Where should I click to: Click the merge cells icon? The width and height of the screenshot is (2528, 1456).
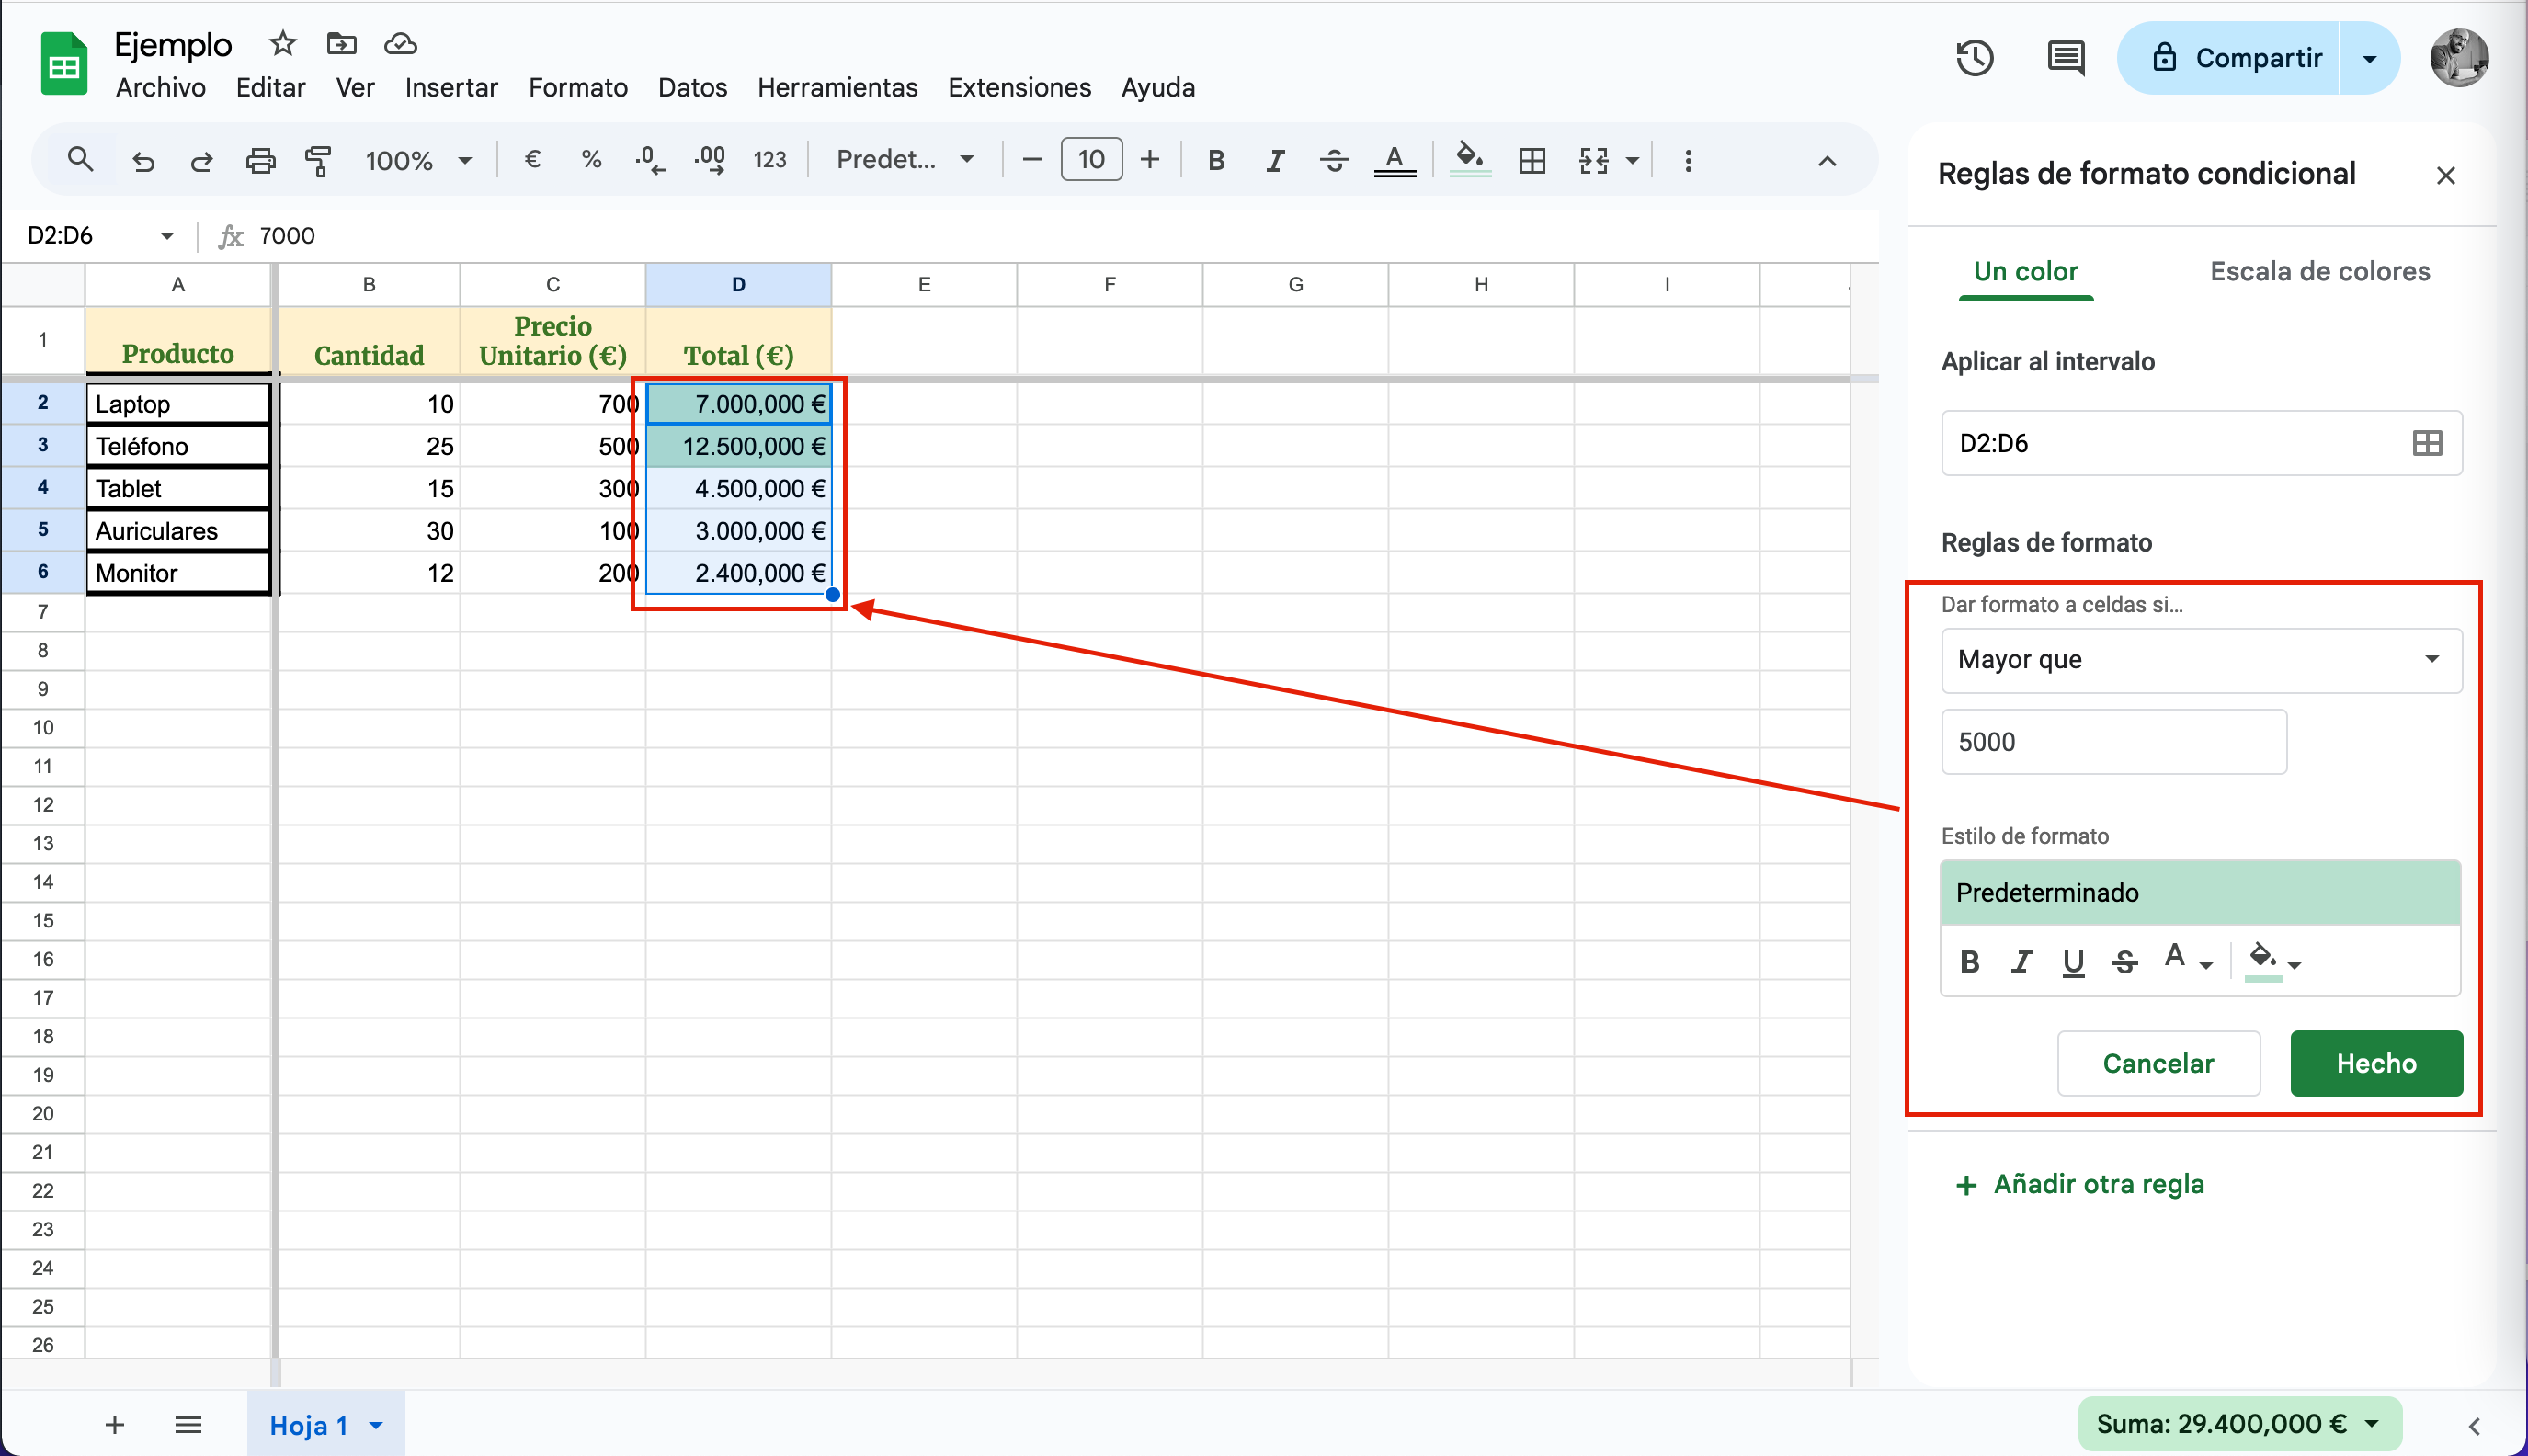[x=1593, y=160]
